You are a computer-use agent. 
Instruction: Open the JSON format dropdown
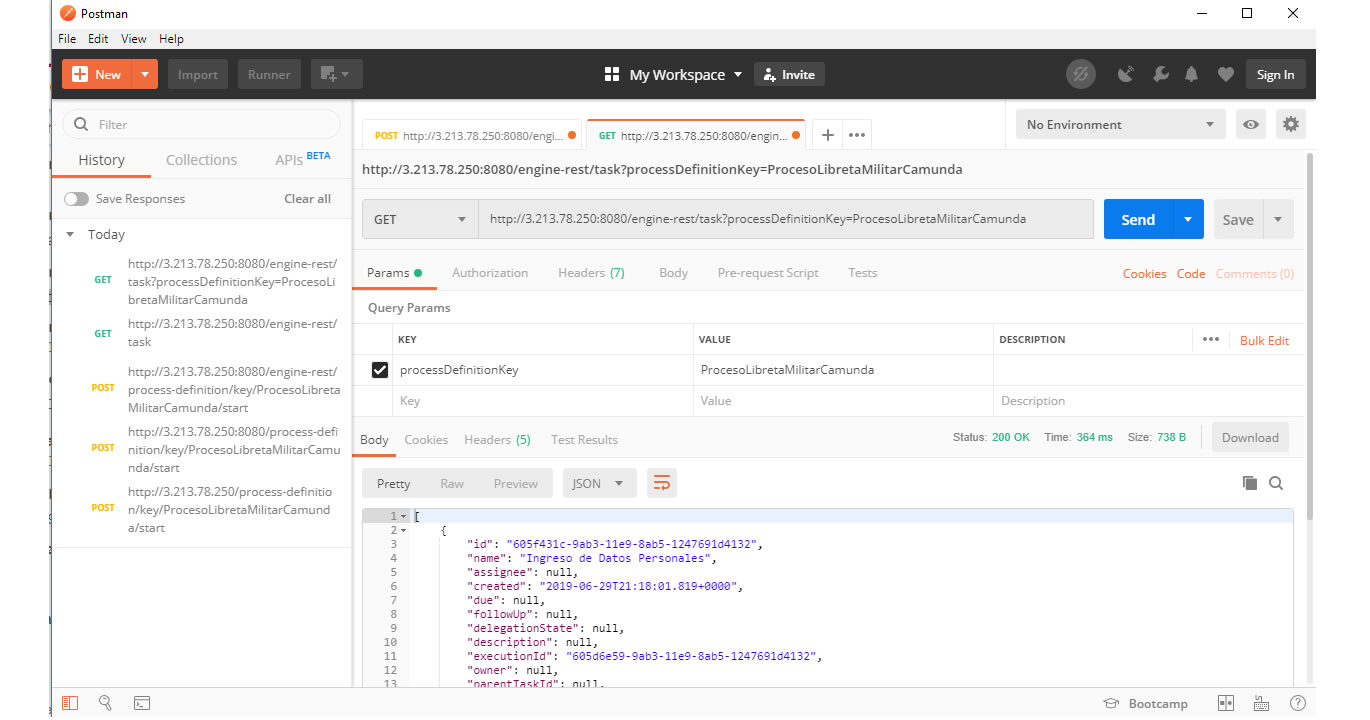coord(599,483)
